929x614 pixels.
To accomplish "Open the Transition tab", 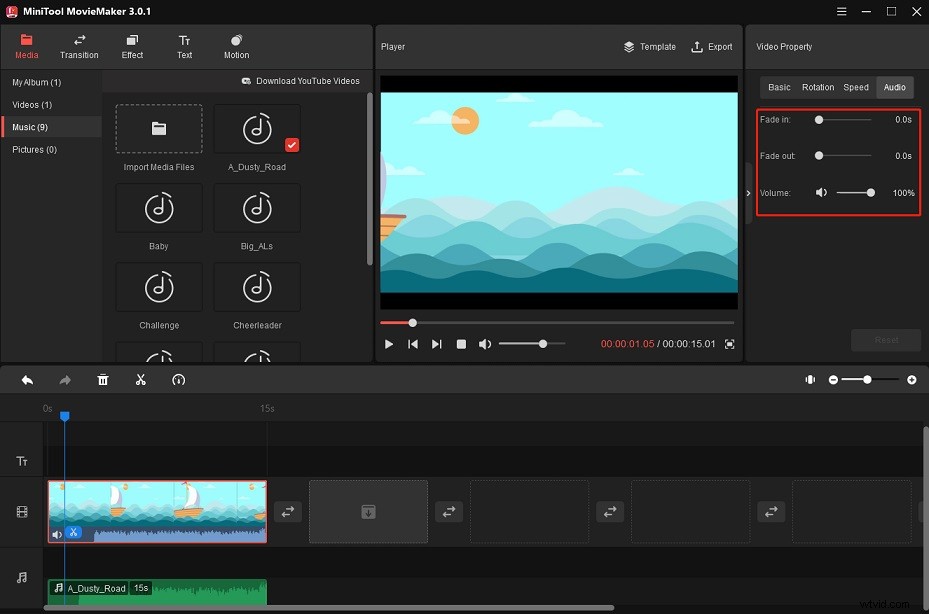I will click(79, 46).
